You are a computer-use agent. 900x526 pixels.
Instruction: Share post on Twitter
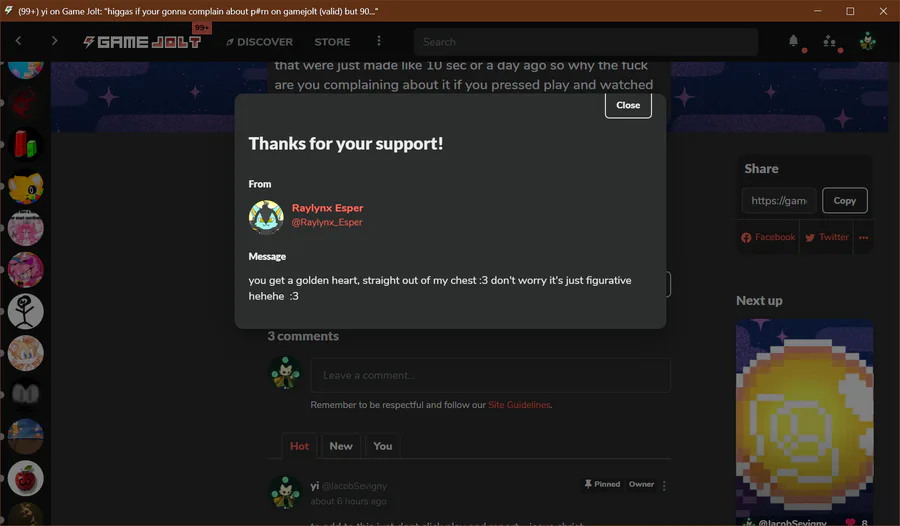click(827, 237)
